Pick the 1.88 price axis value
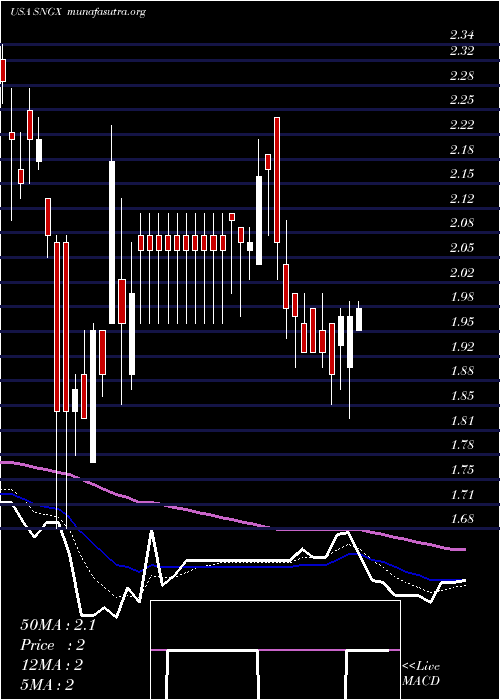 click(x=462, y=371)
